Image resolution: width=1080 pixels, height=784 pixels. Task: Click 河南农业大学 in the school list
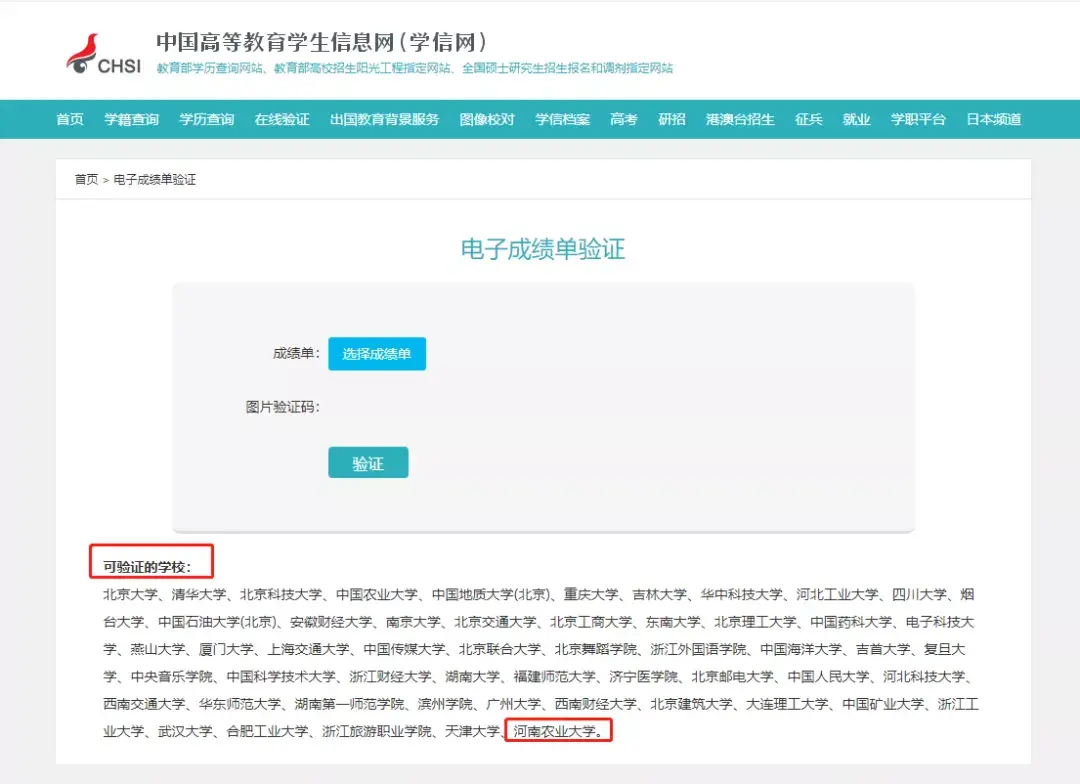point(555,731)
